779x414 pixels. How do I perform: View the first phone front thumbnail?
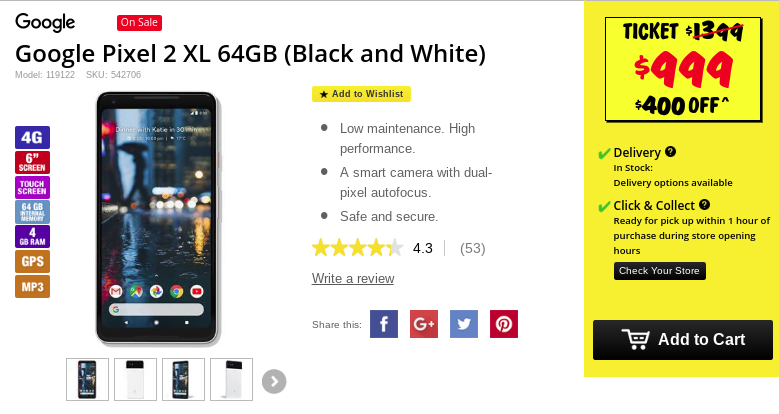click(x=87, y=379)
